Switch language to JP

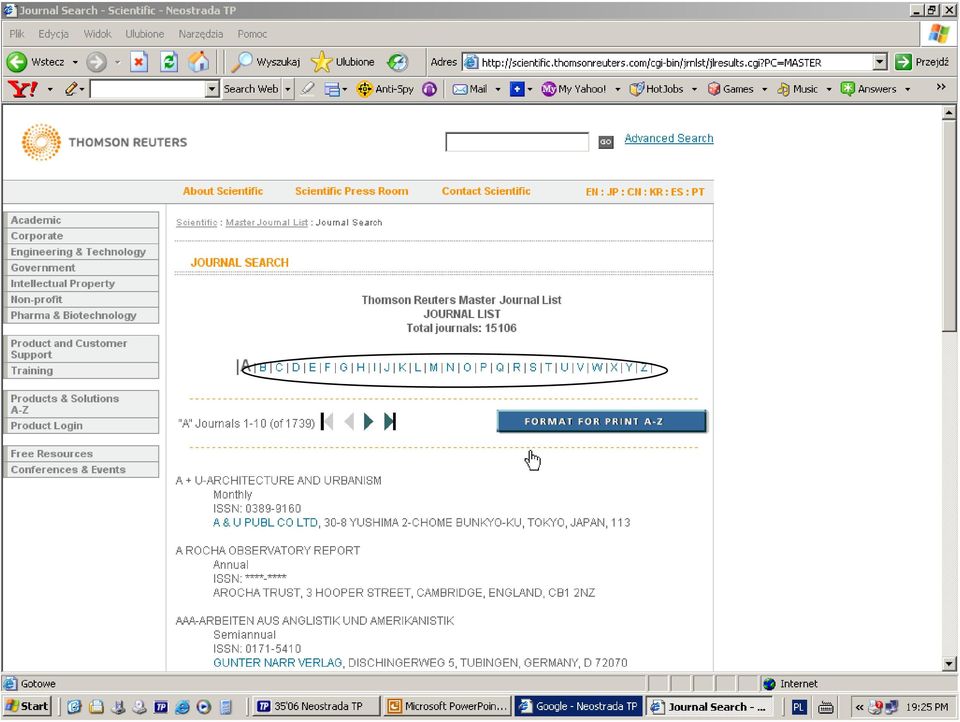[612, 192]
